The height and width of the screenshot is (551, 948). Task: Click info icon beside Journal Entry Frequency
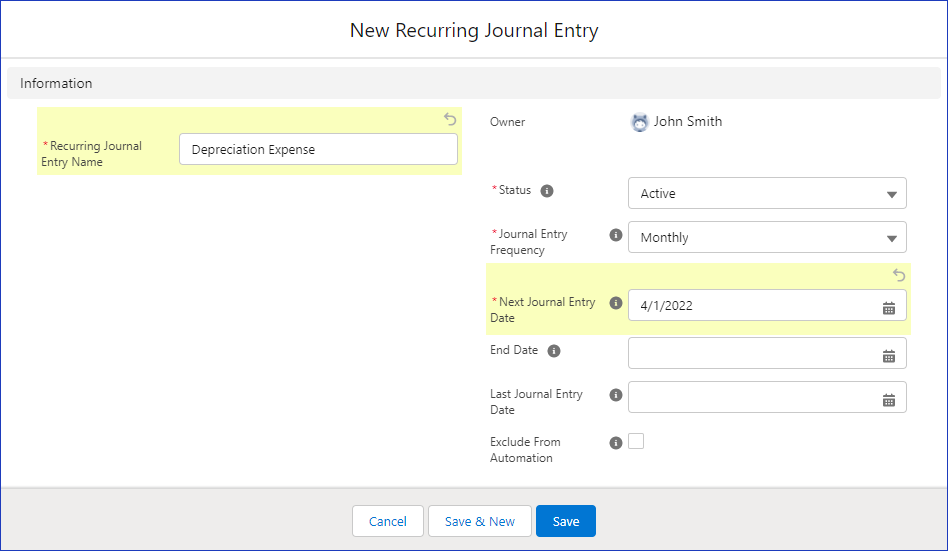coord(616,235)
